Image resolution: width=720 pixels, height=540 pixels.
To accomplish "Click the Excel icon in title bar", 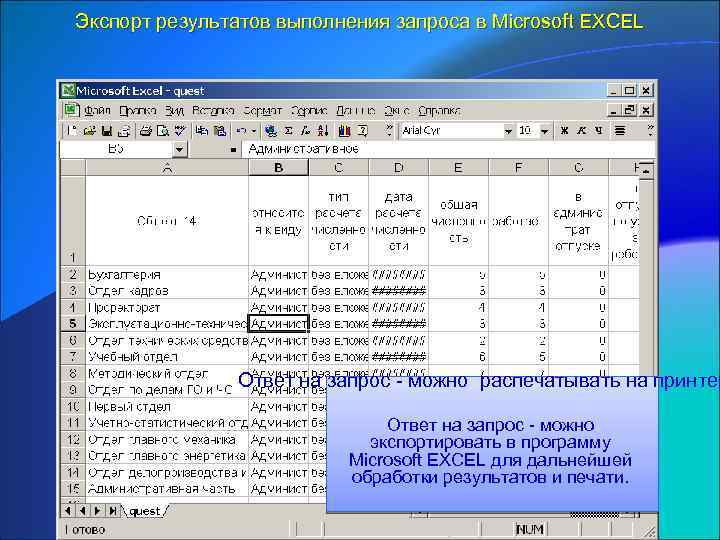I will pyautogui.click(x=68, y=90).
